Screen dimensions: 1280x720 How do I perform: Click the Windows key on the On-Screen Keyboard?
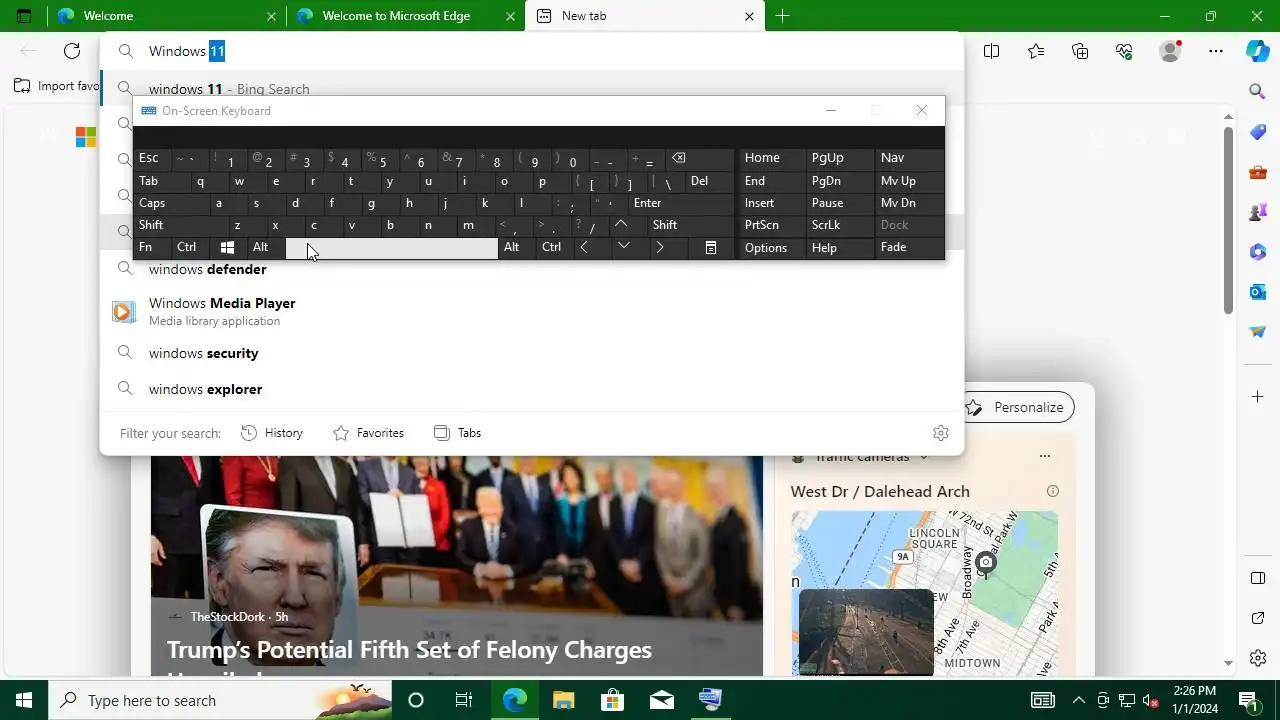click(x=227, y=247)
